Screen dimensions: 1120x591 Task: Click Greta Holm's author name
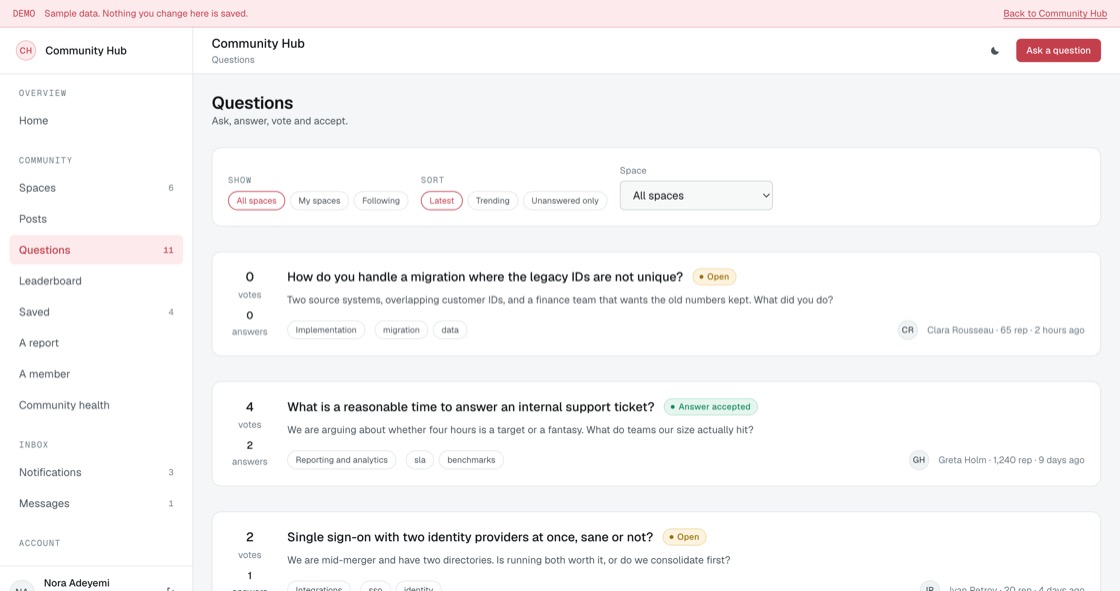(x=962, y=460)
